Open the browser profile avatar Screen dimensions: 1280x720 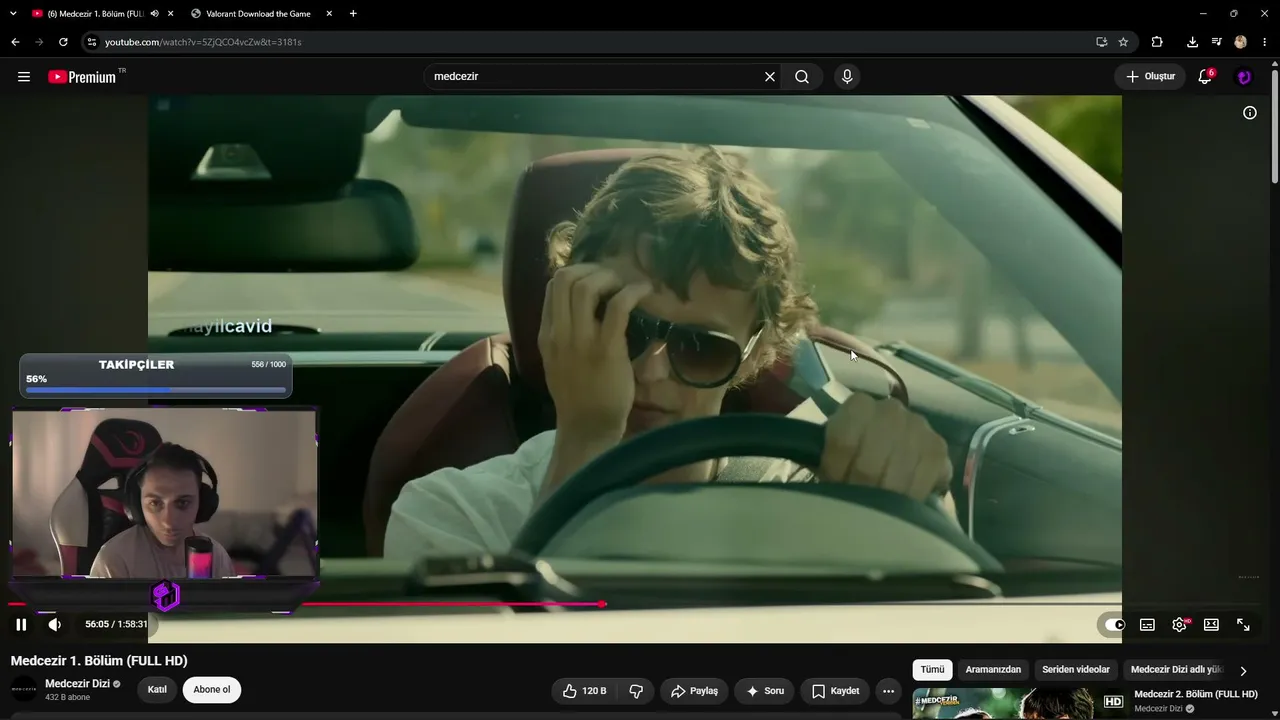point(1240,42)
